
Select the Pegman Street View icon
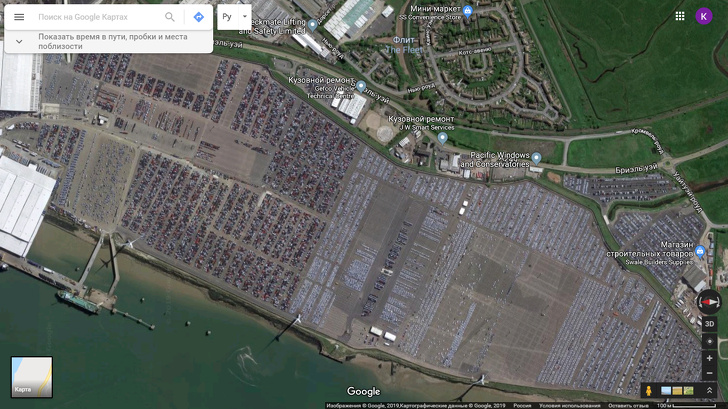649,391
